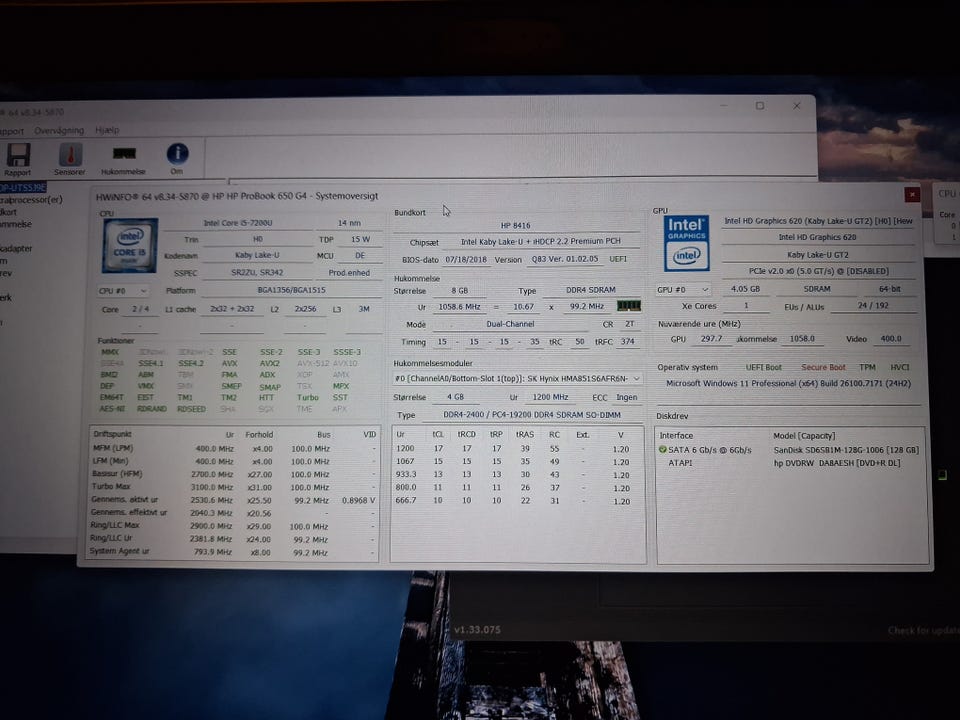960x720 pixels.
Task: Click the UEFI label next to BIOS version
Action: click(x=618, y=259)
